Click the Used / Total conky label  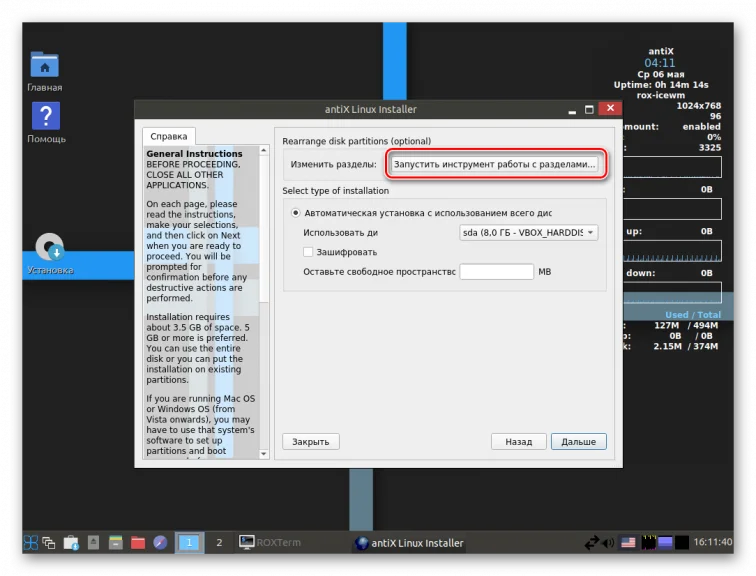point(693,315)
